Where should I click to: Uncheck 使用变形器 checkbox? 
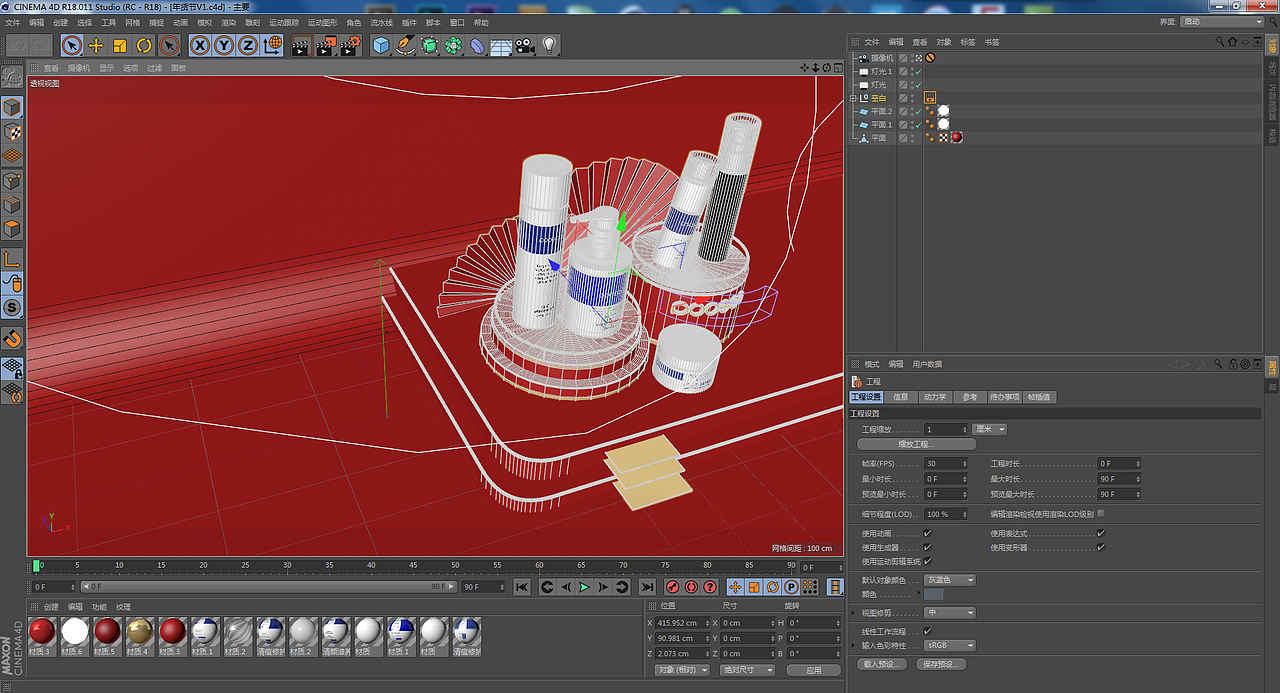point(1100,547)
